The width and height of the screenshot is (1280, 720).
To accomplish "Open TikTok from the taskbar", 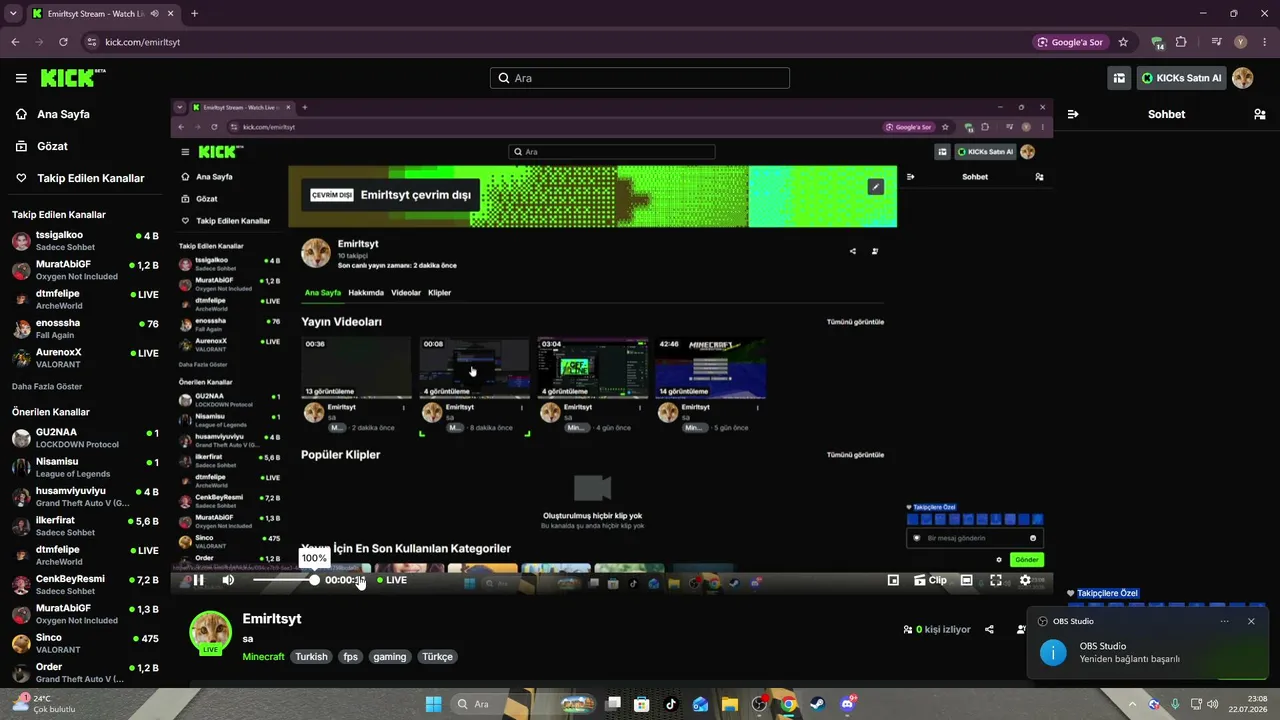I will coord(671,704).
